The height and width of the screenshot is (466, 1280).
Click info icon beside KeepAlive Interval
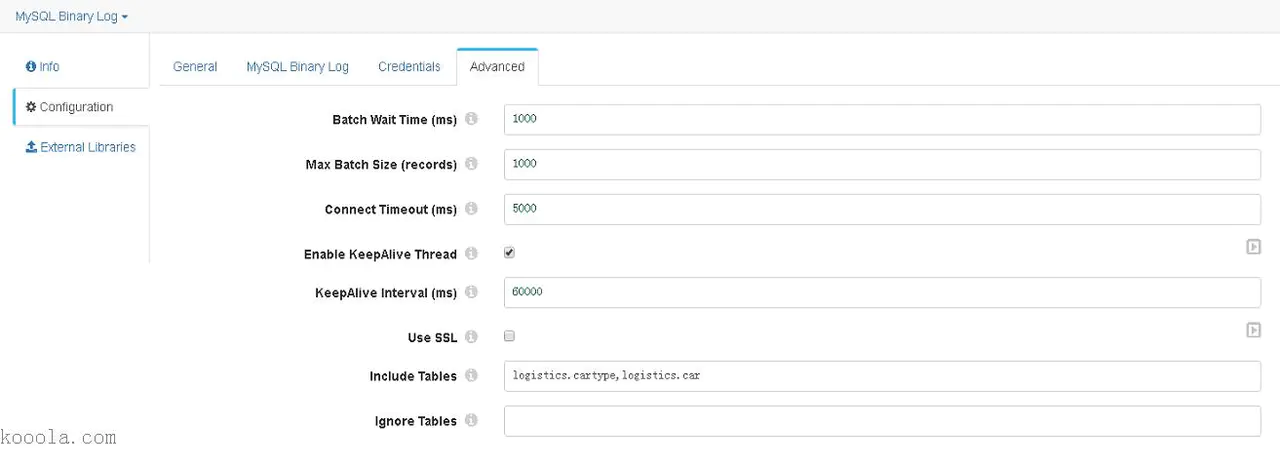472,292
